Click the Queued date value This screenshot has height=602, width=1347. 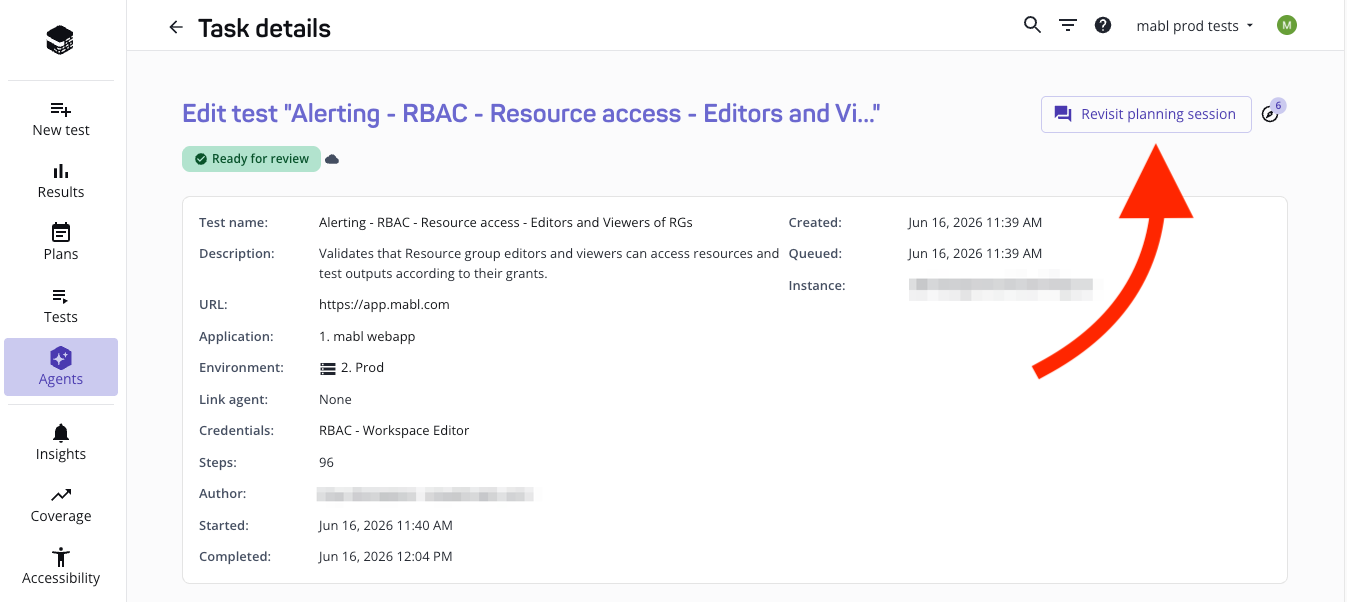coord(975,253)
